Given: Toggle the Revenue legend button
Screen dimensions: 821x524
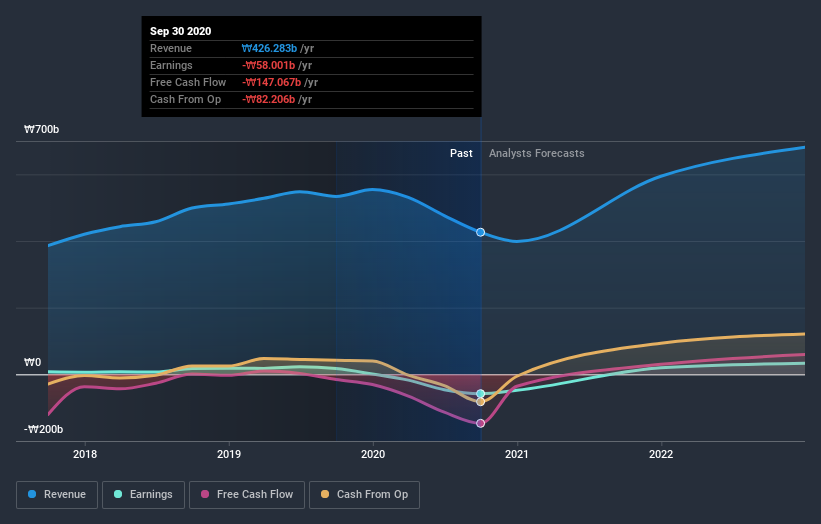Looking at the screenshot, I should click(x=57, y=495).
